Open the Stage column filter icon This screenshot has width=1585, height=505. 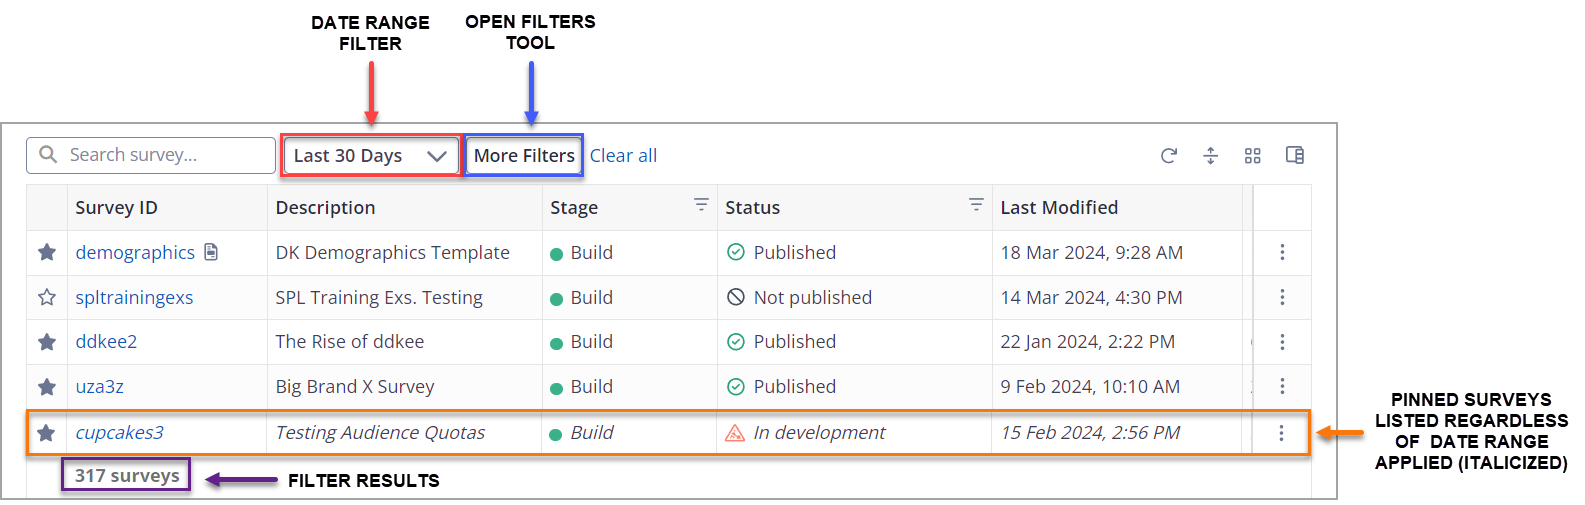click(x=701, y=204)
